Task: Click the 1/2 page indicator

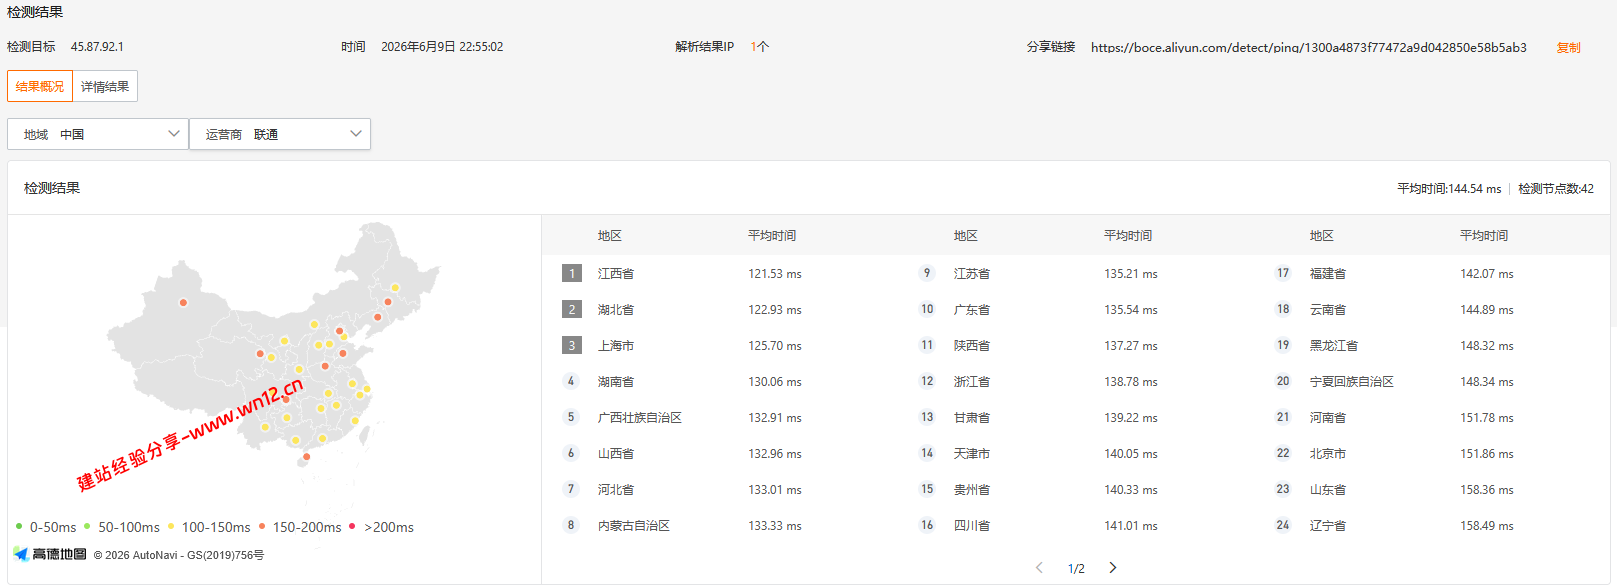Action: click(x=1076, y=568)
